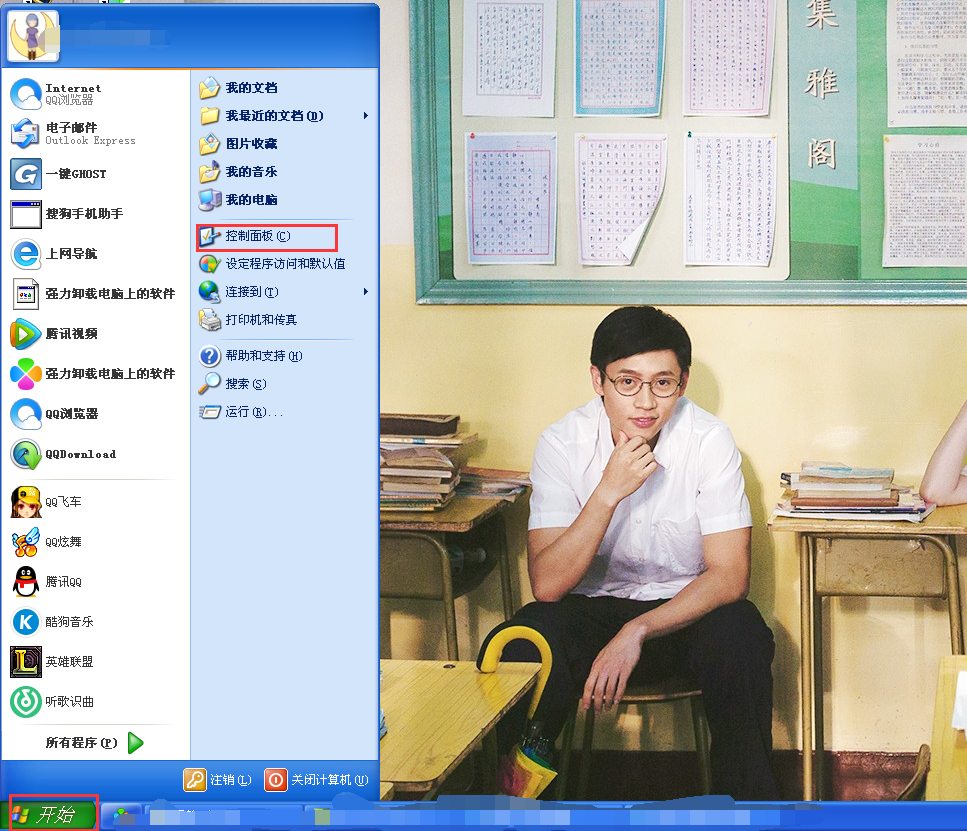The height and width of the screenshot is (831, 967).
Task: Click the 关闭计算机 shutdown button
Action: [x=316, y=780]
